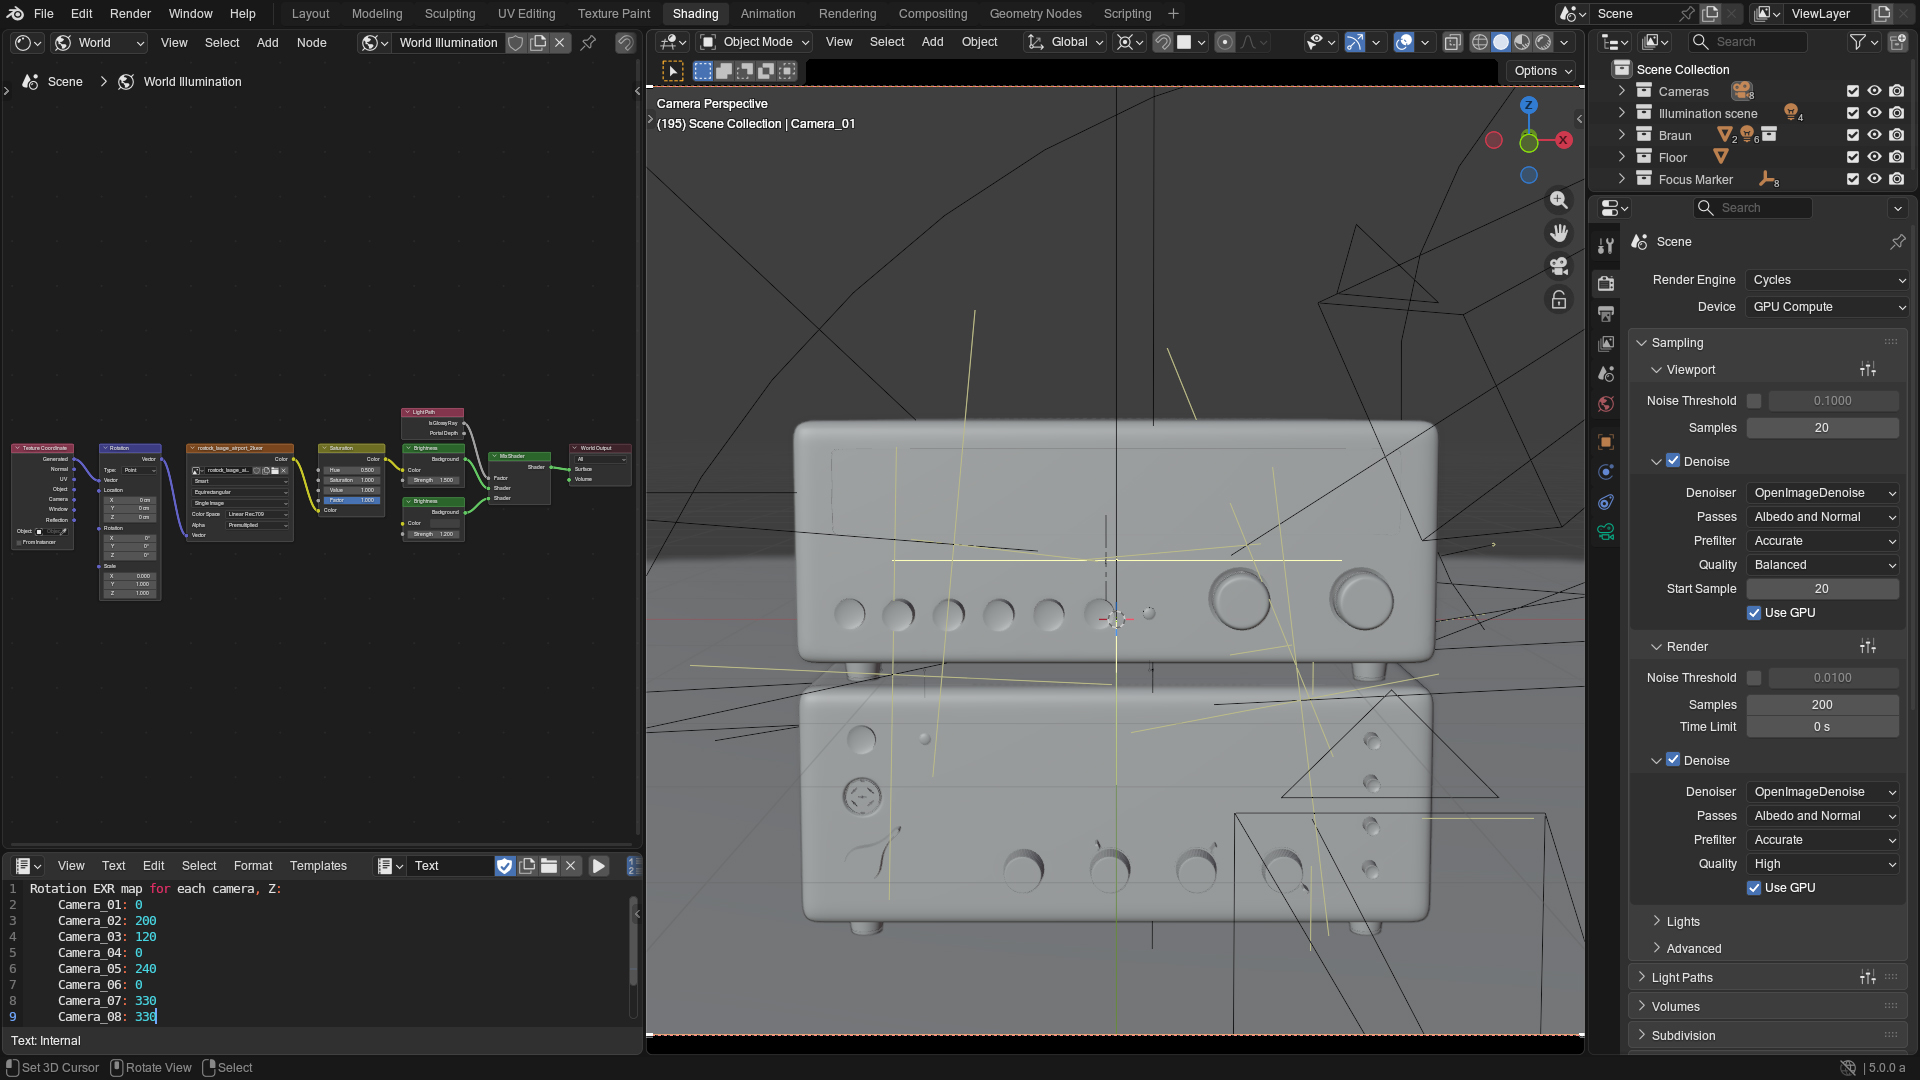
Task: Click the pan hand viewport gizmo
Action: pyautogui.click(x=1558, y=233)
